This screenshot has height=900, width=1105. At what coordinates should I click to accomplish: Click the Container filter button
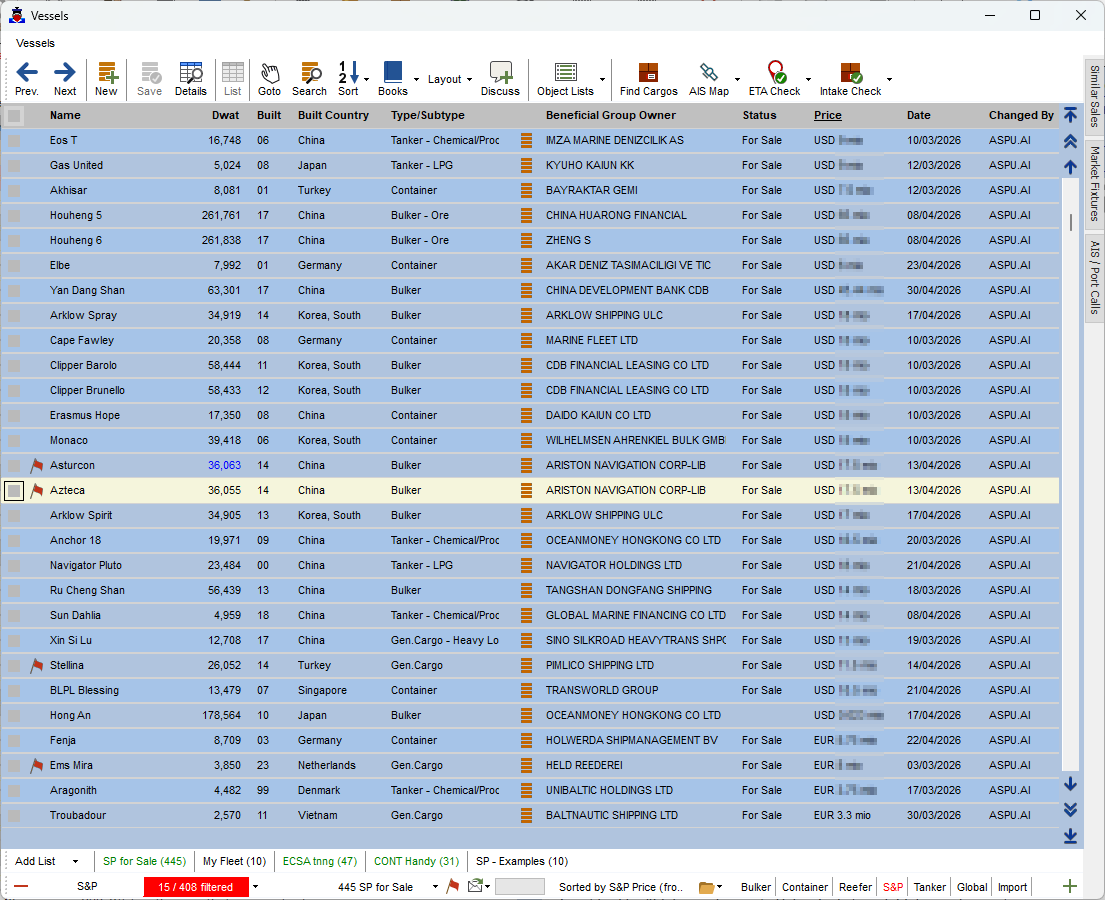805,887
